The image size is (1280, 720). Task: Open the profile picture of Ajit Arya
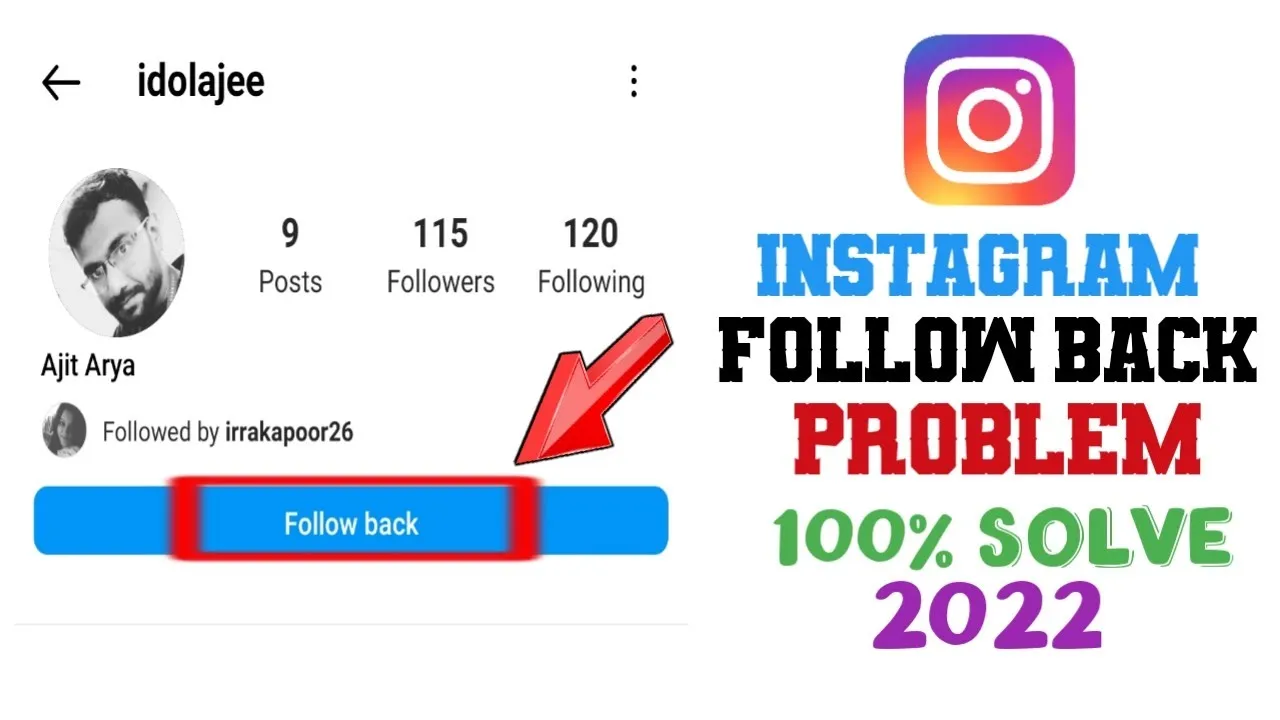click(x=116, y=253)
